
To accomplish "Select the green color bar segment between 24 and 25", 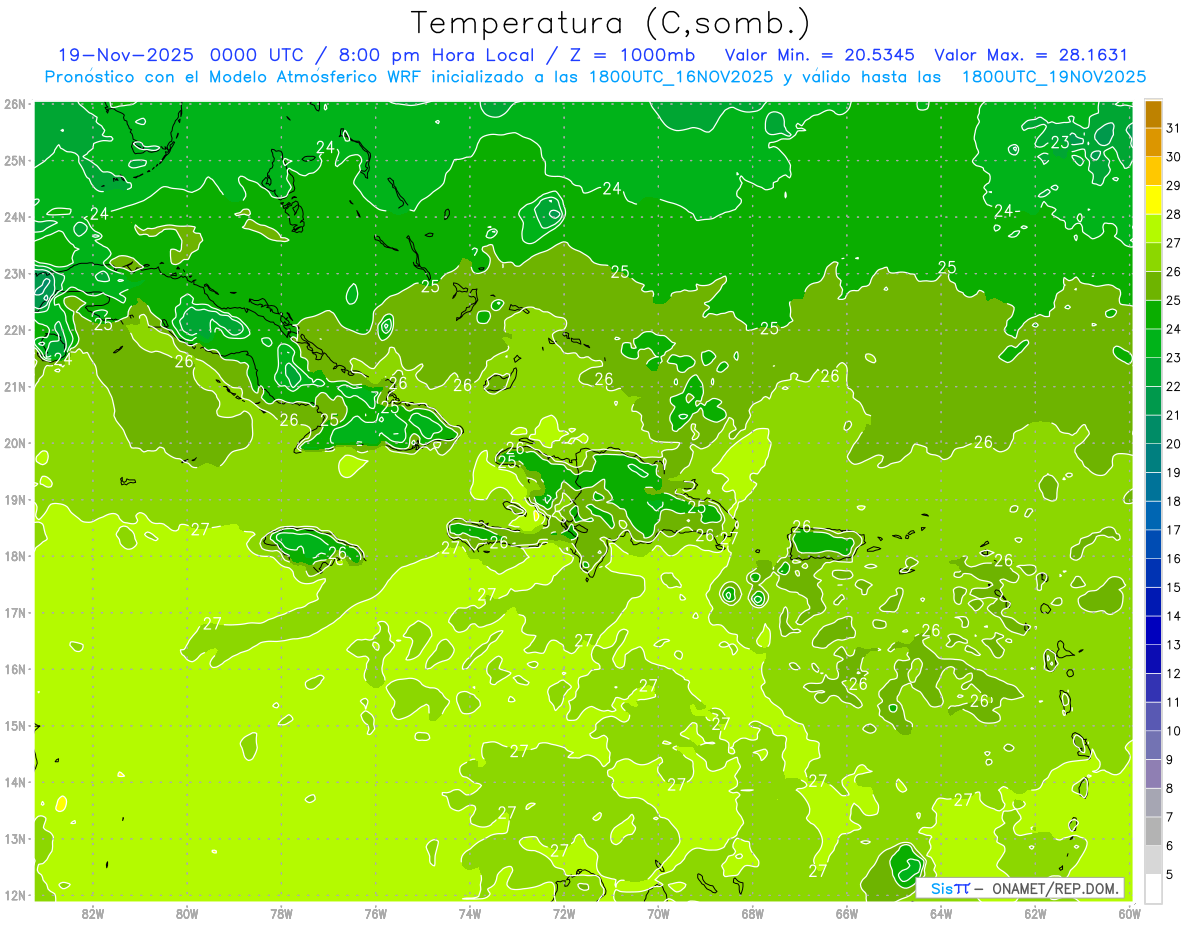I will (x=1153, y=315).
